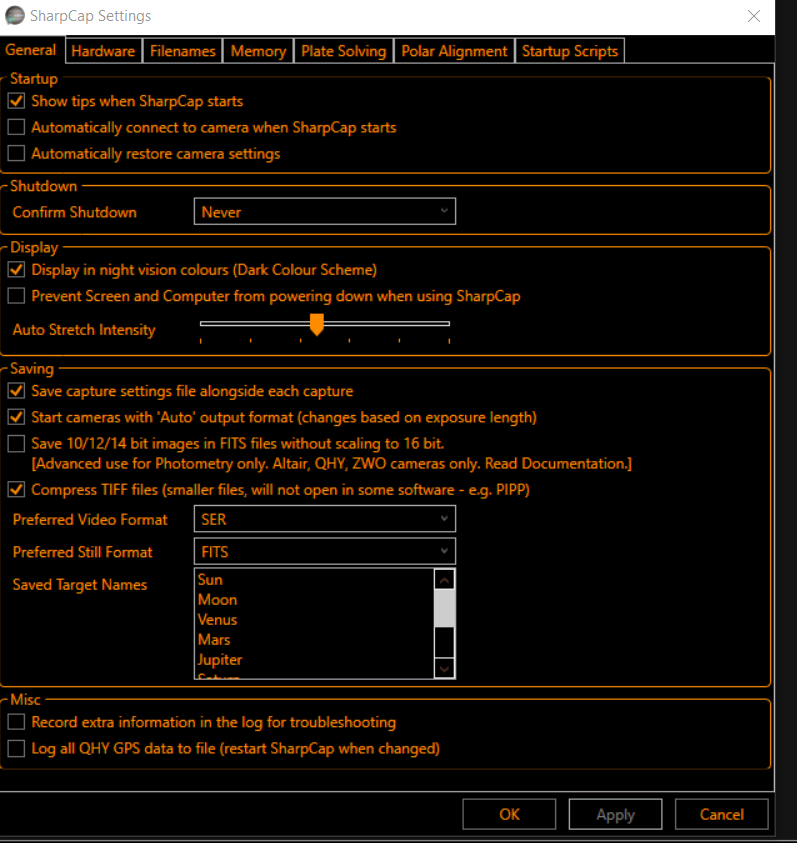Image resolution: width=797 pixels, height=843 pixels.
Task: Click the Auto Stretch Intensity slider handle
Action: click(317, 324)
